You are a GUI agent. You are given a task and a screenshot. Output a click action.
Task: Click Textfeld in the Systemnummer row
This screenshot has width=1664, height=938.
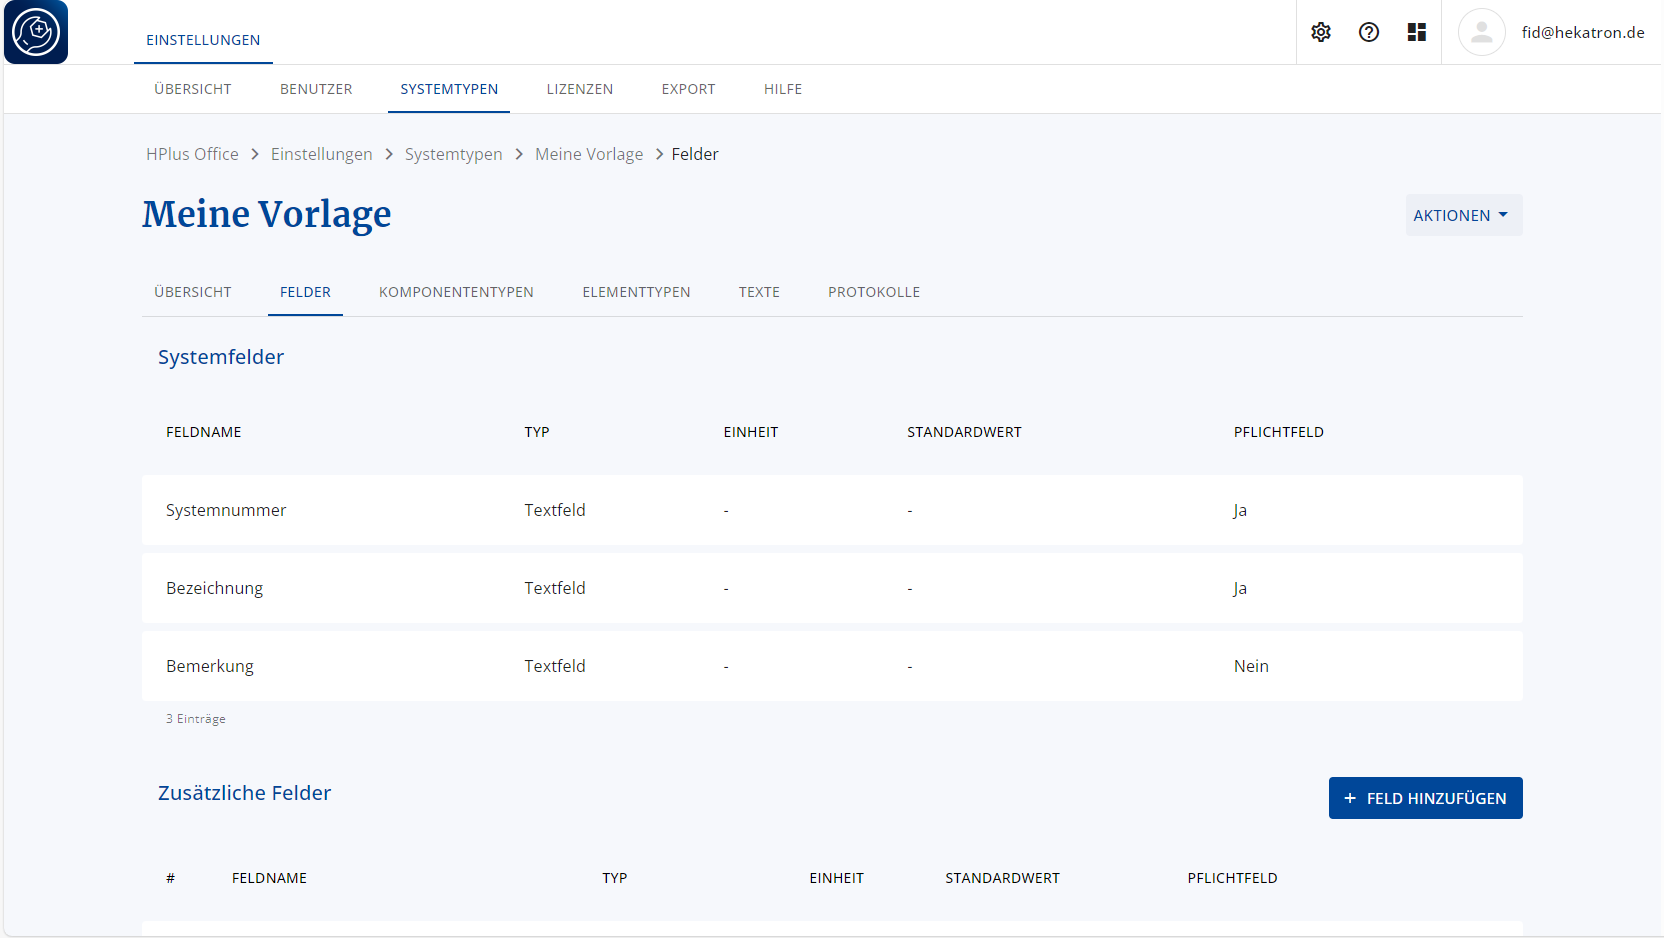click(x=555, y=510)
